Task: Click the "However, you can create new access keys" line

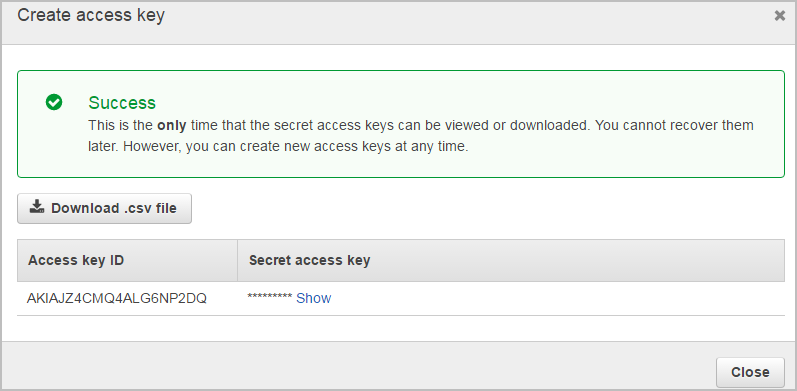Action: (278, 147)
